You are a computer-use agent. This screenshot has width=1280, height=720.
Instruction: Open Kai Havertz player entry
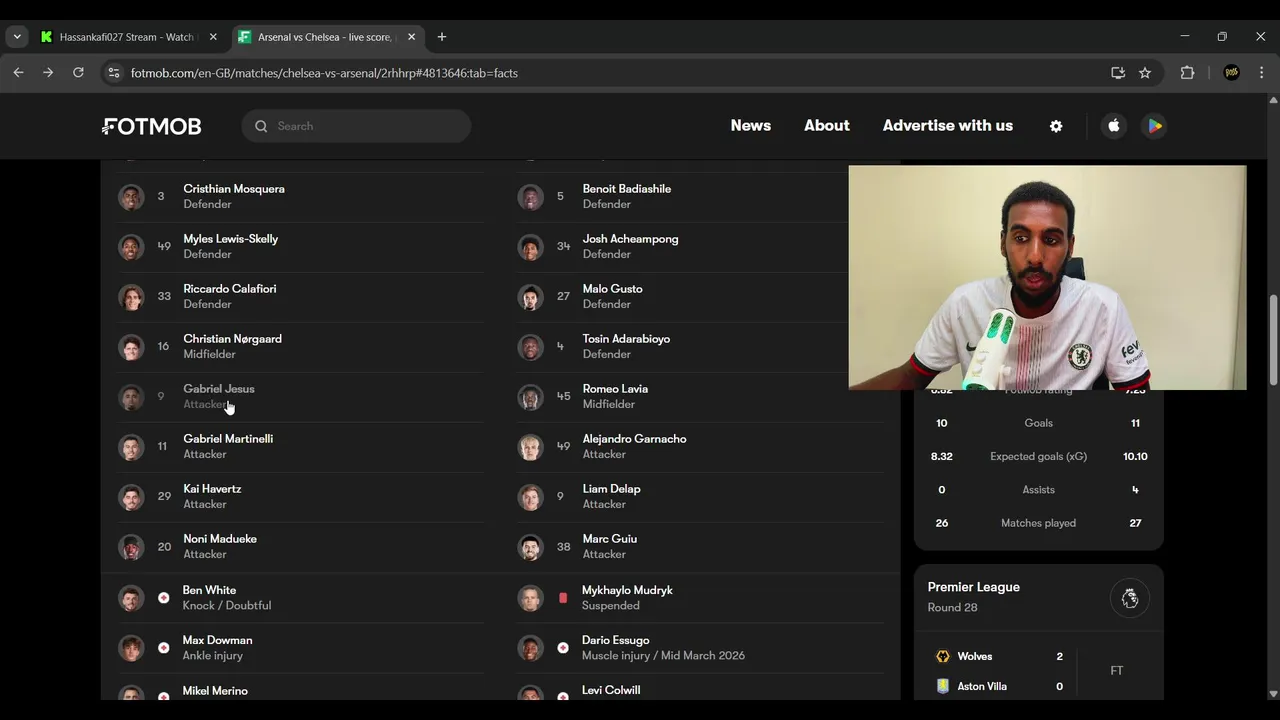coord(212,496)
